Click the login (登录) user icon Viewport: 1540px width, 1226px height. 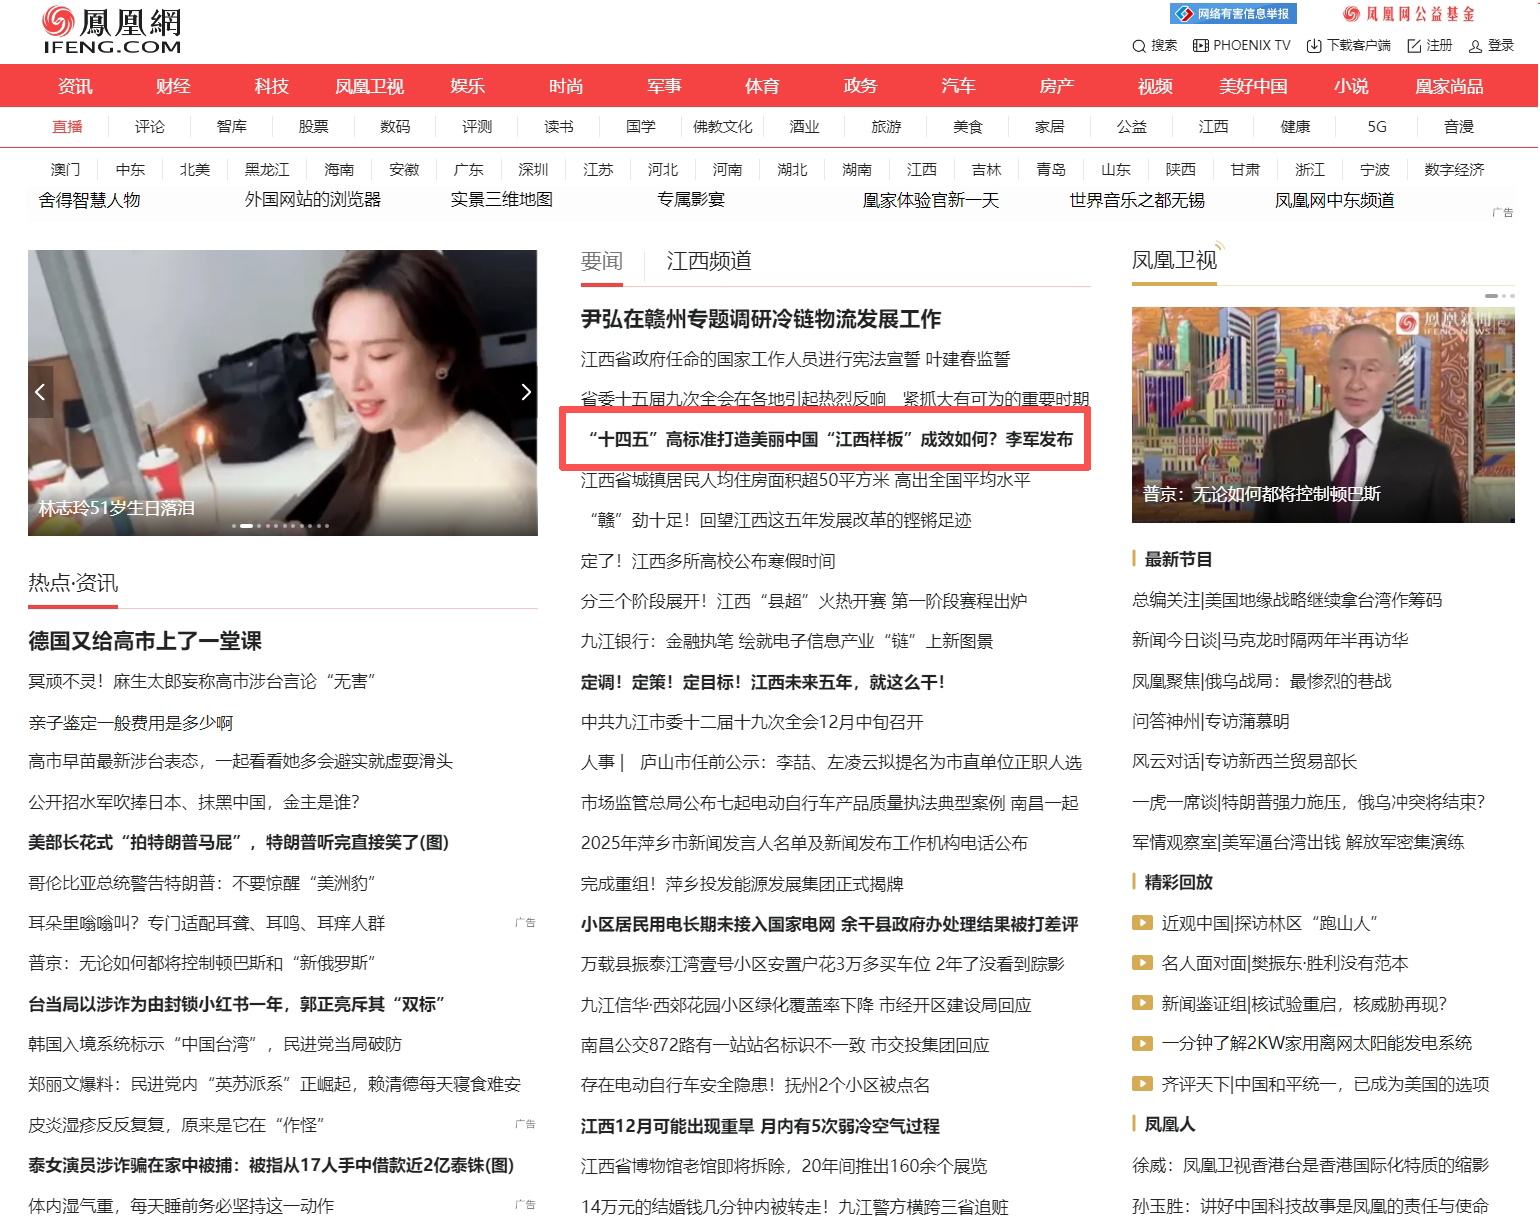1475,46
